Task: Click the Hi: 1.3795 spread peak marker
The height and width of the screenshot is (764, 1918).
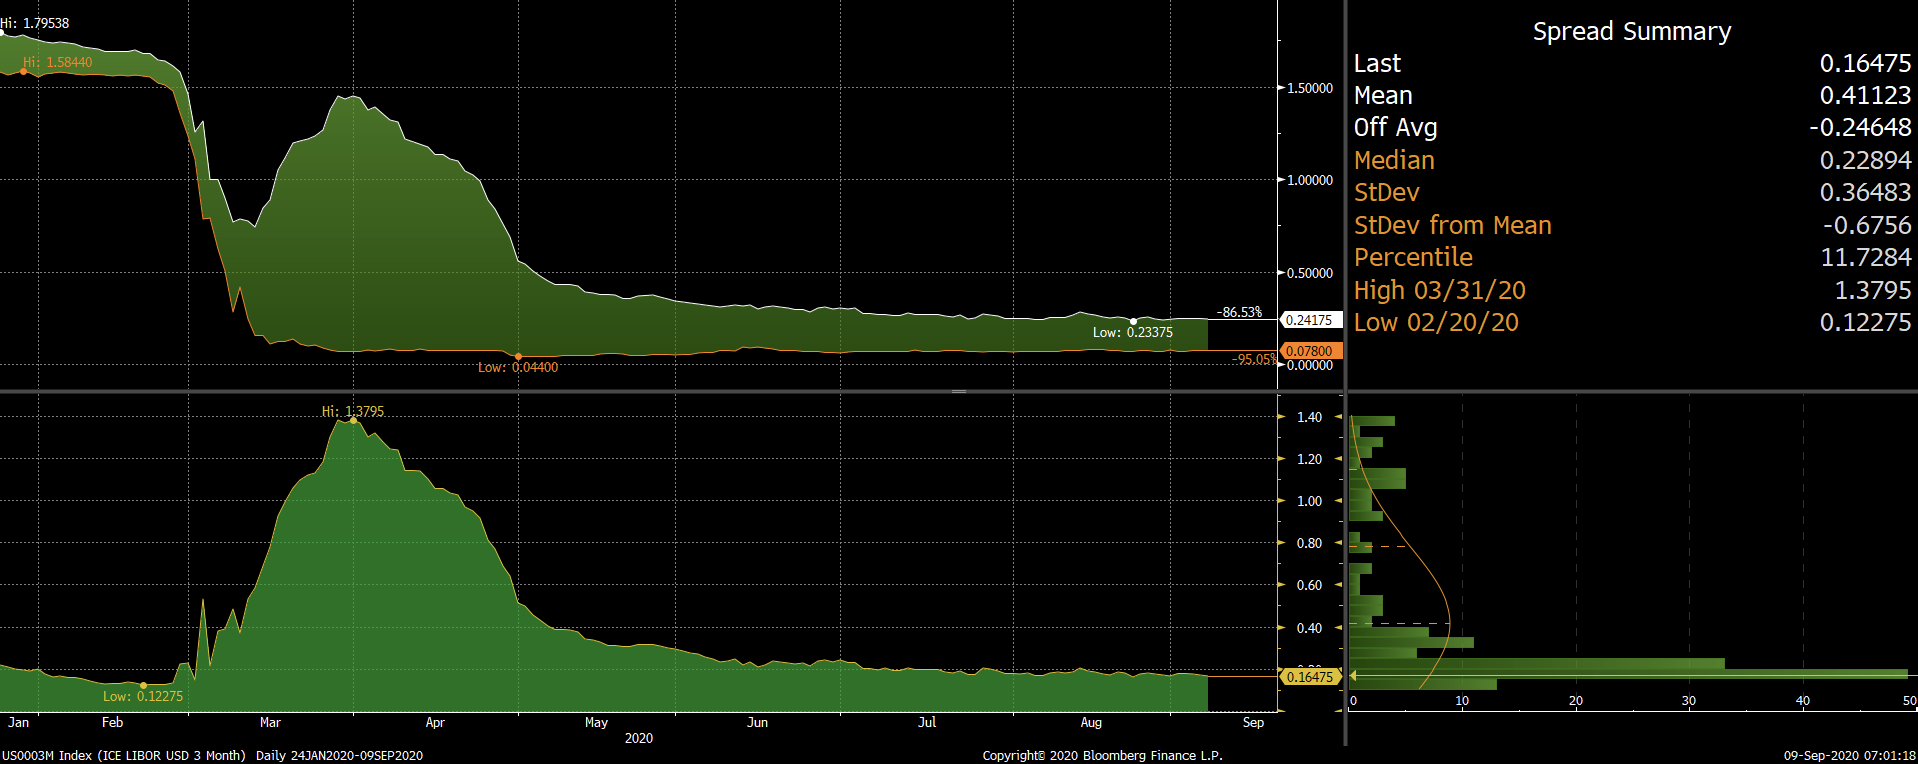Action: point(353,420)
